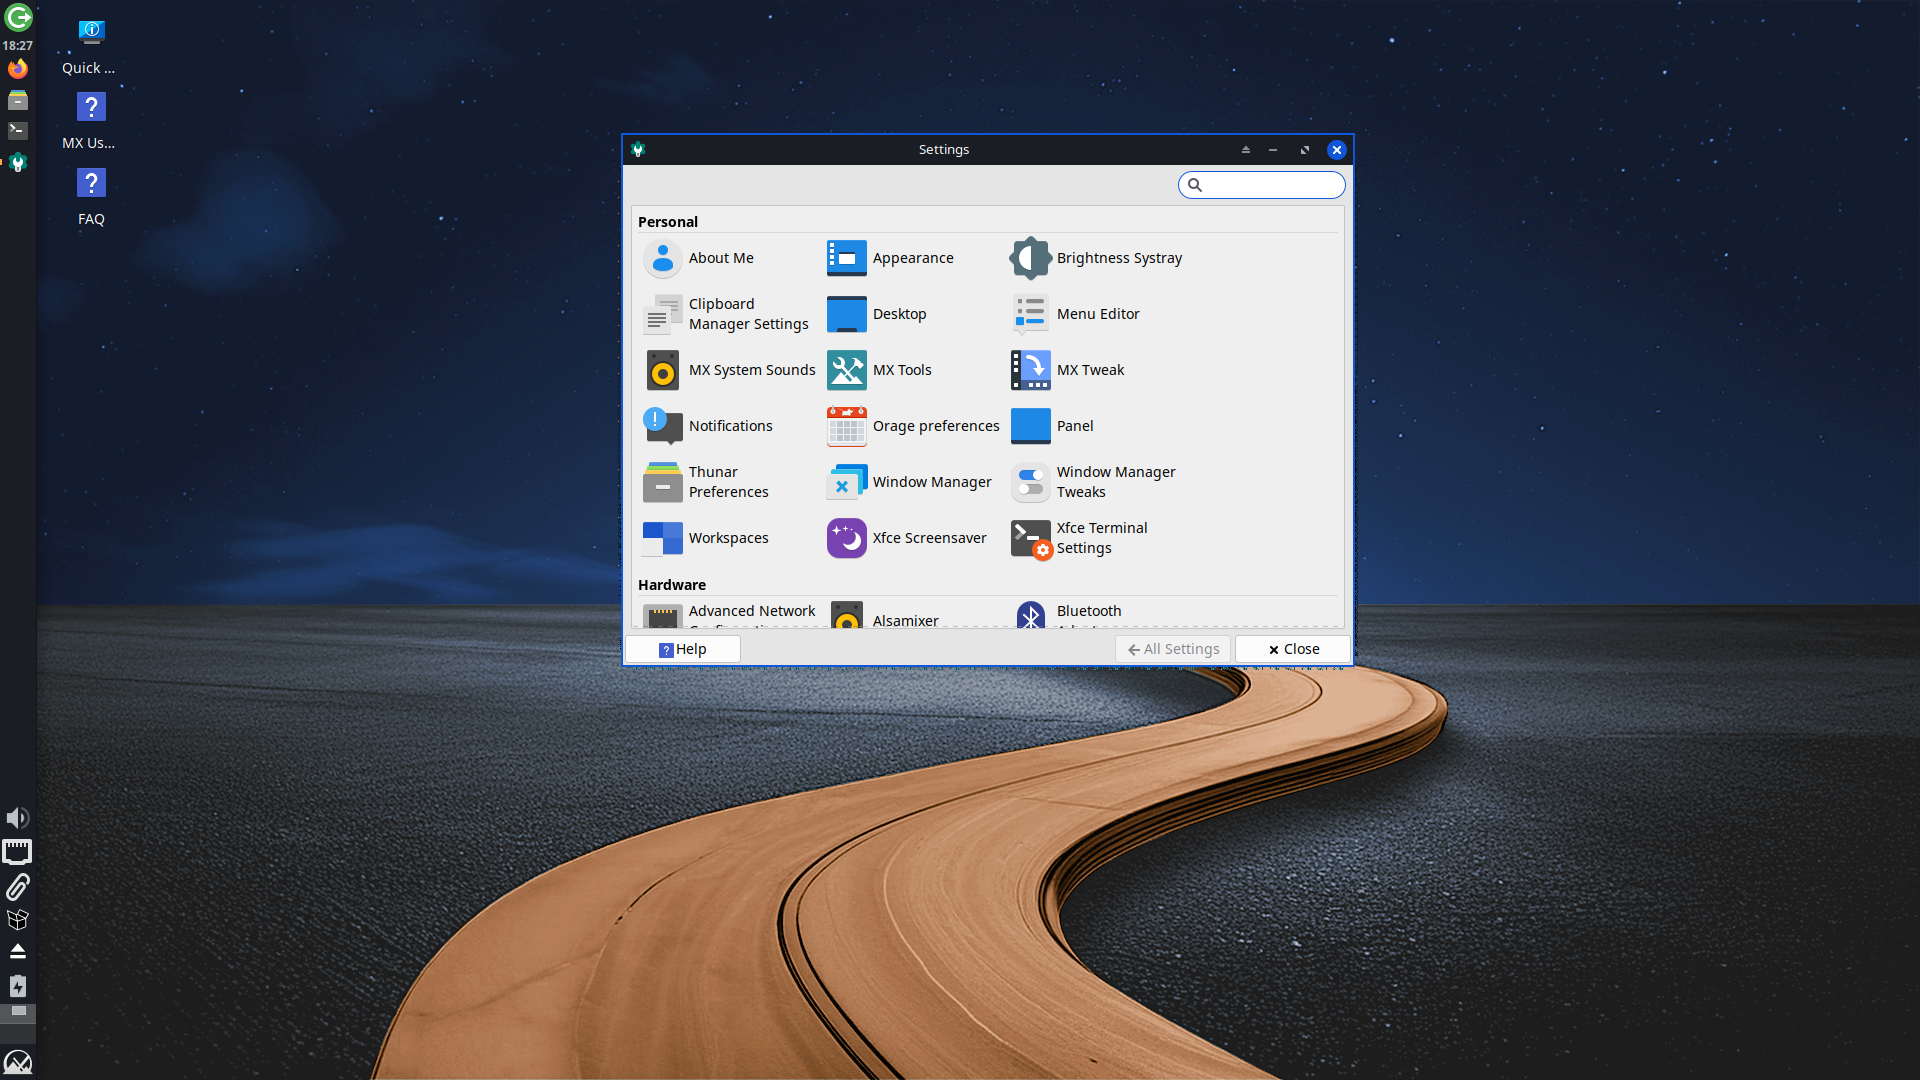Open Brightness Systray
1920x1080 pixels.
pyautogui.click(x=1096, y=258)
